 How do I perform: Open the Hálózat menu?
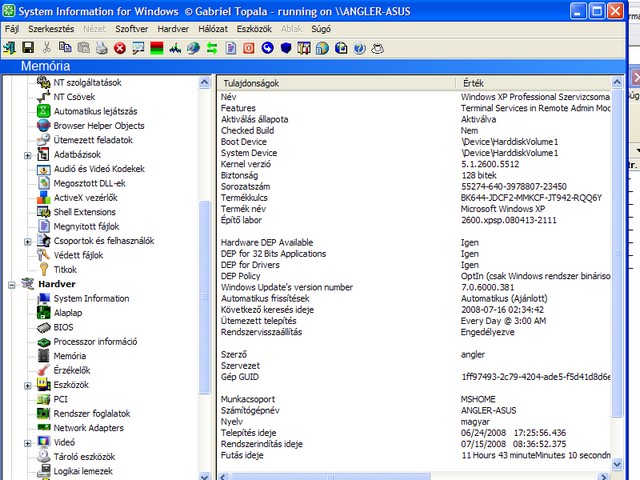point(213,29)
